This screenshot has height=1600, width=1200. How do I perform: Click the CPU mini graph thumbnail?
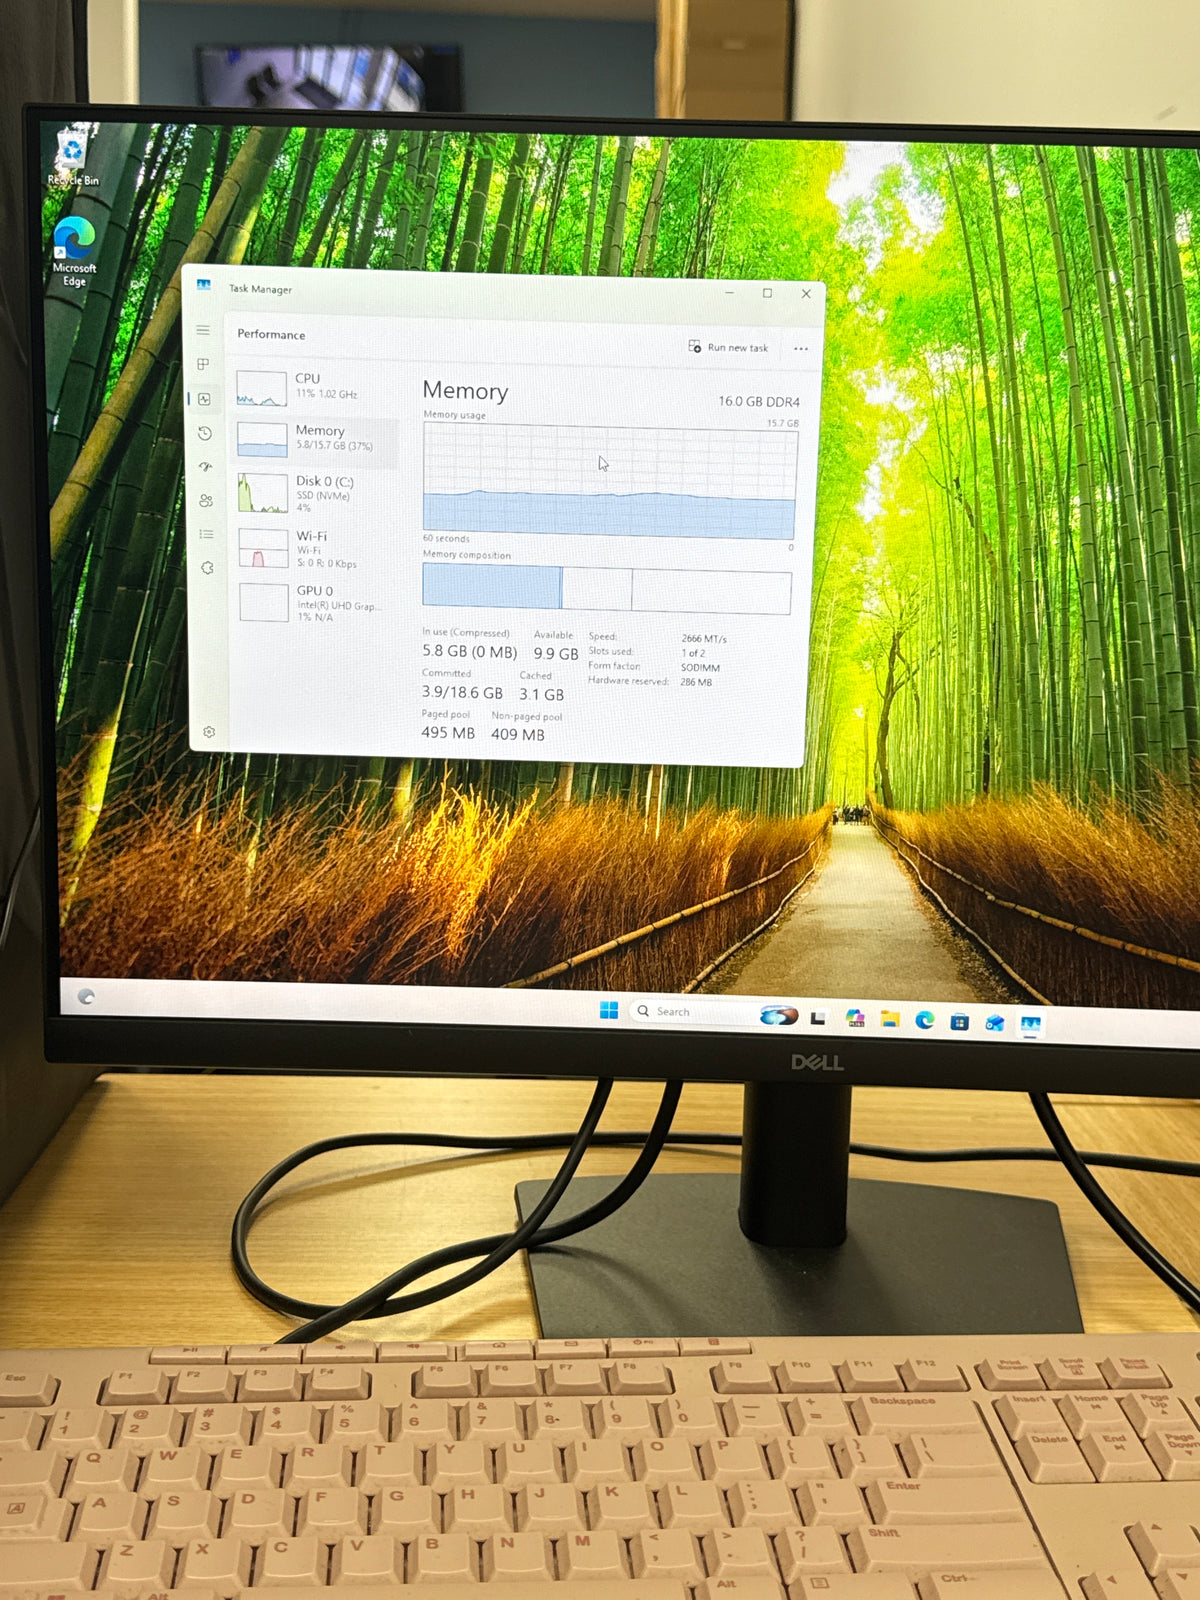coord(261,388)
